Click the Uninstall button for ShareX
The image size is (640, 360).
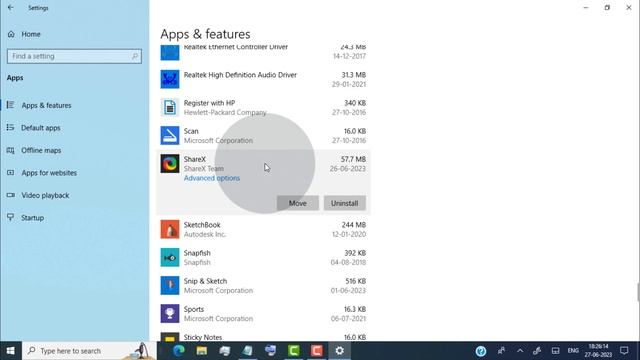point(344,203)
